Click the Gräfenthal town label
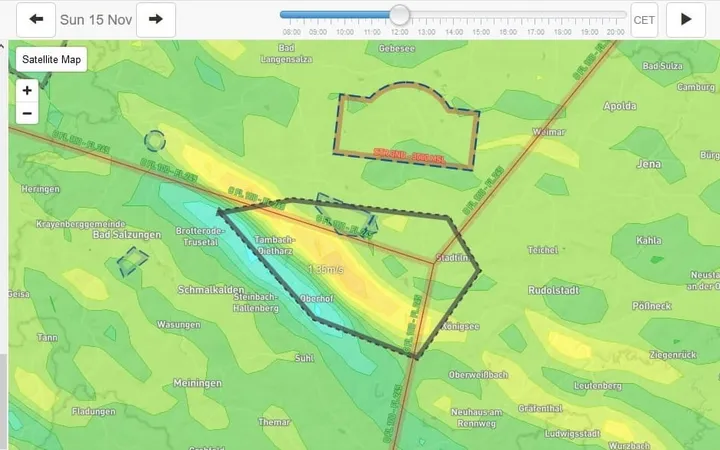 coord(540,408)
